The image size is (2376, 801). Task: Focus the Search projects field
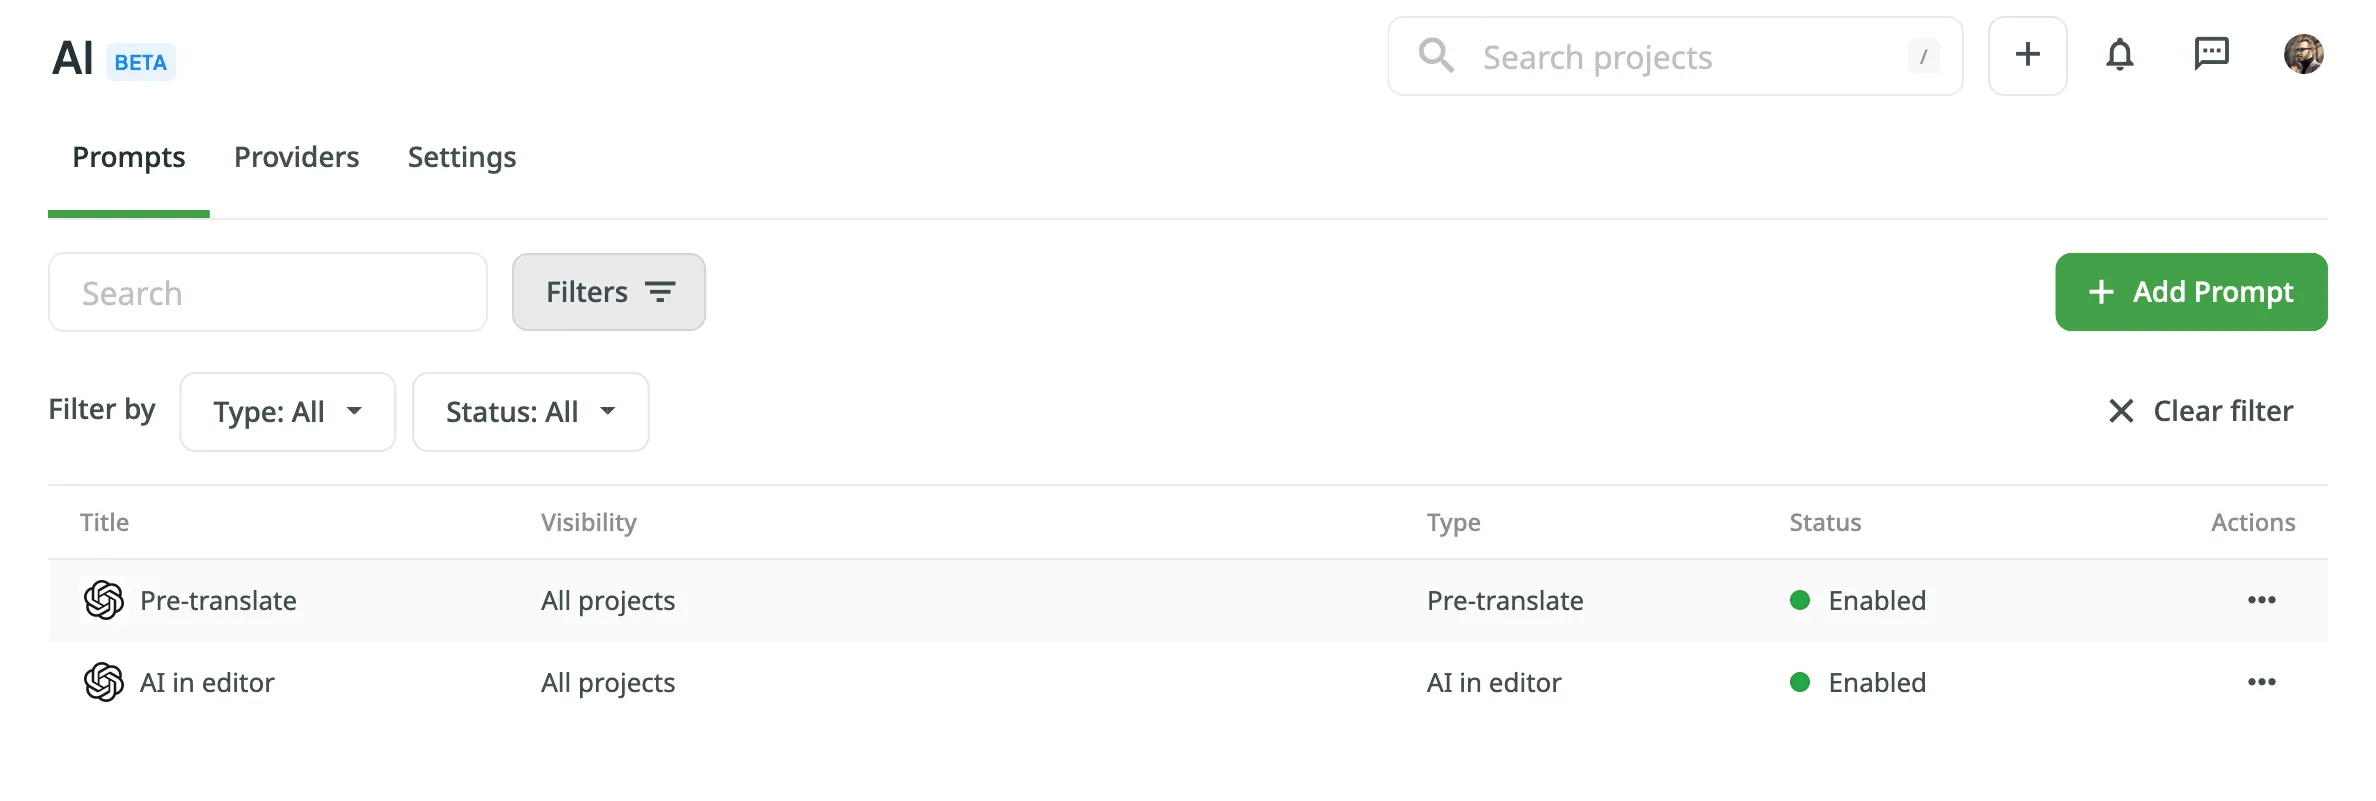(x=1675, y=56)
